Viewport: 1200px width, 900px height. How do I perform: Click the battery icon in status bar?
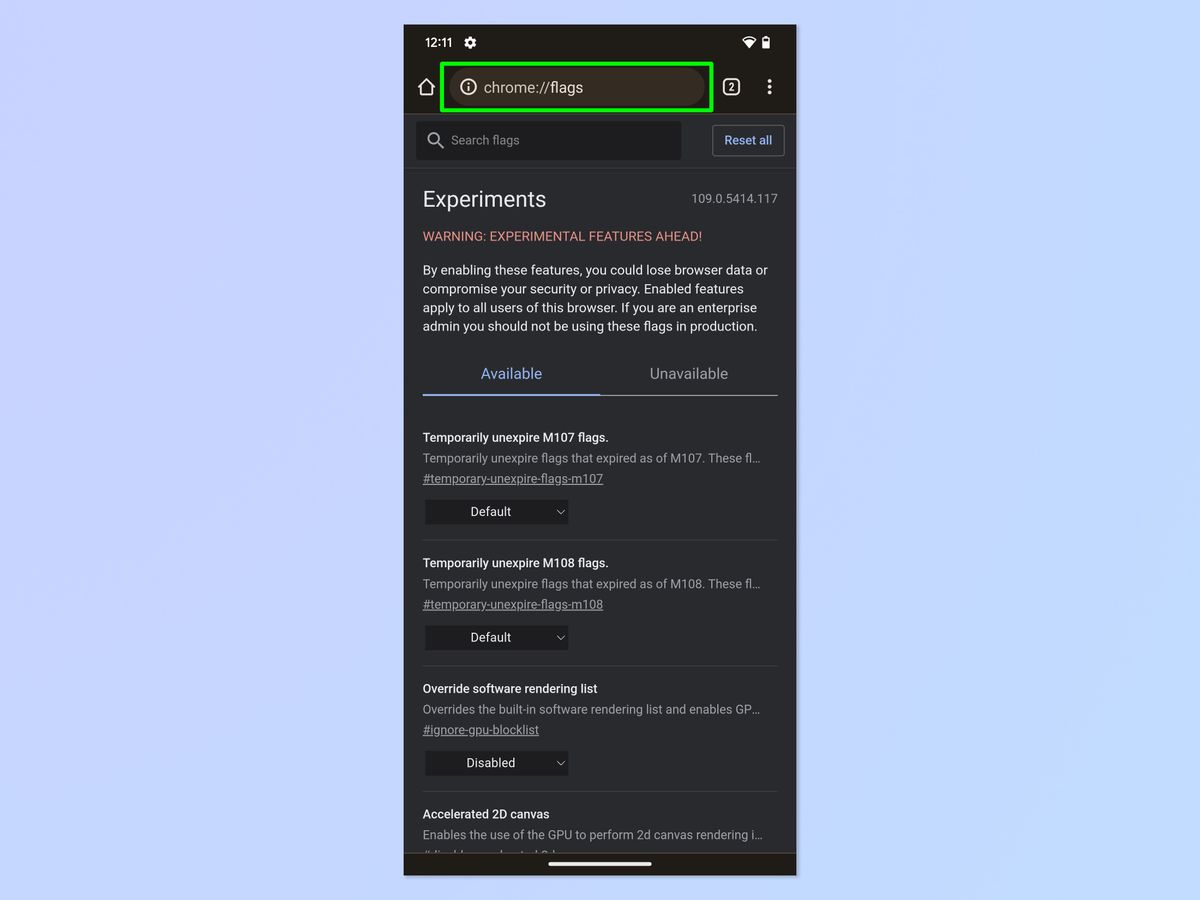tap(766, 43)
